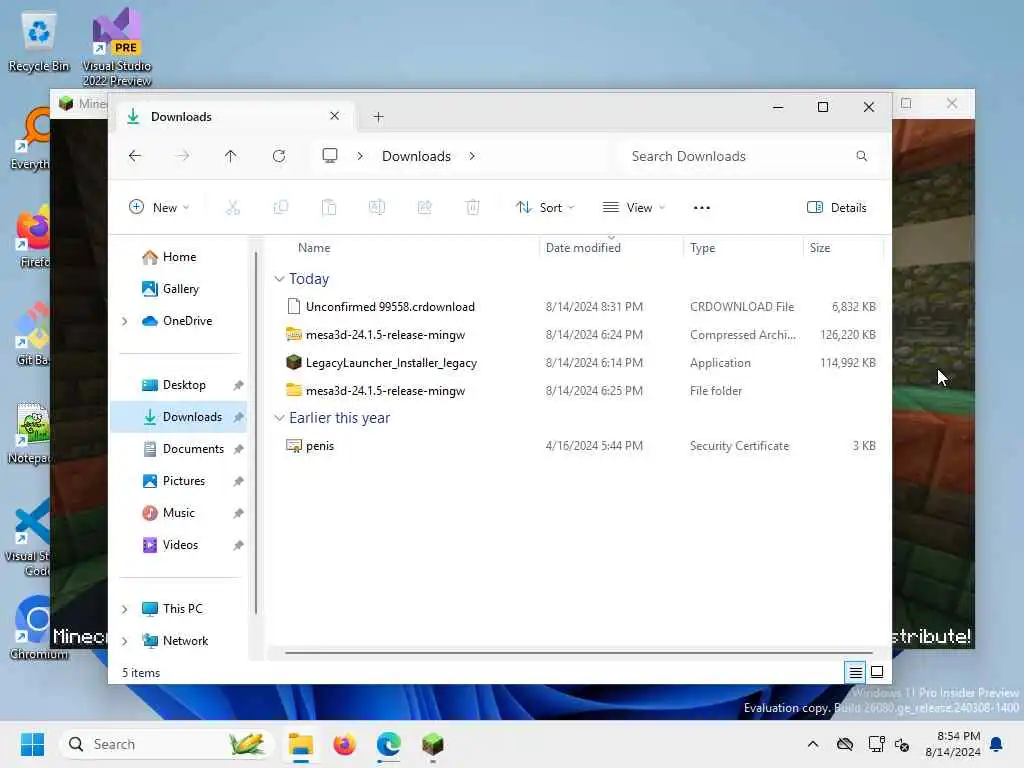Click the Windows Start button
Viewport: 1024px width, 768px height.
pos(32,744)
